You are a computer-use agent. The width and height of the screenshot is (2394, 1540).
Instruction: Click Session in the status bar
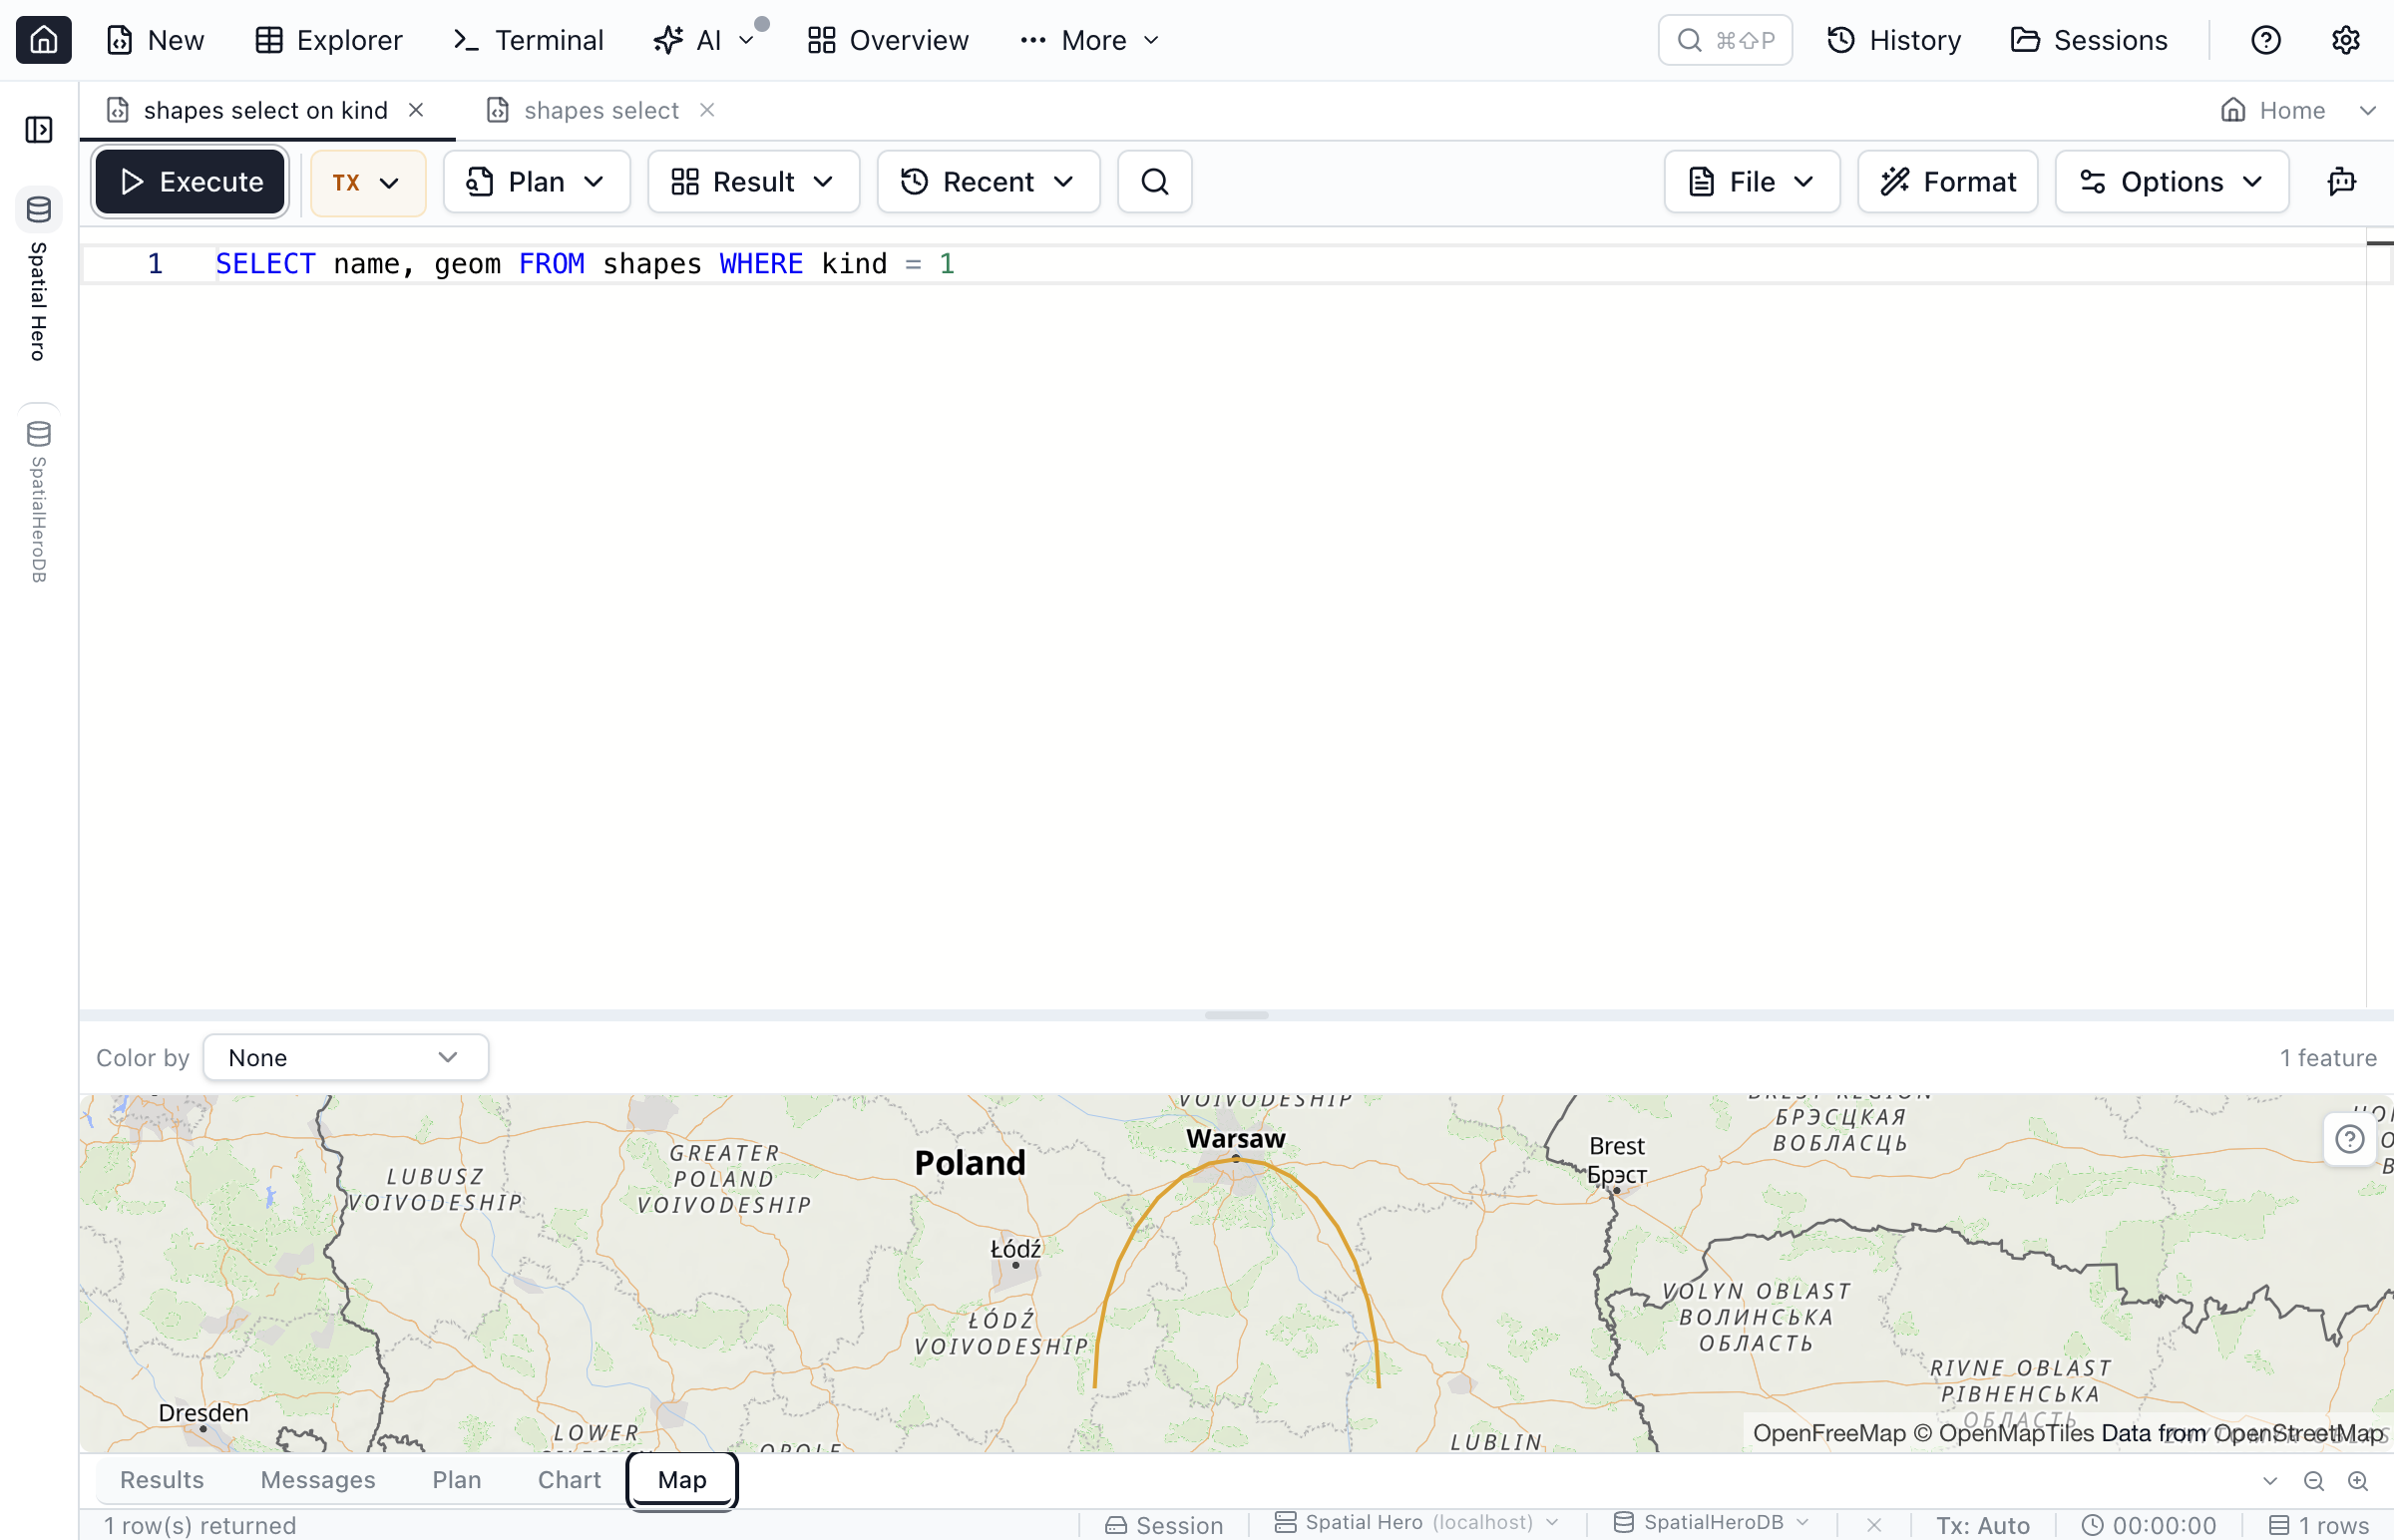click(x=1164, y=1525)
